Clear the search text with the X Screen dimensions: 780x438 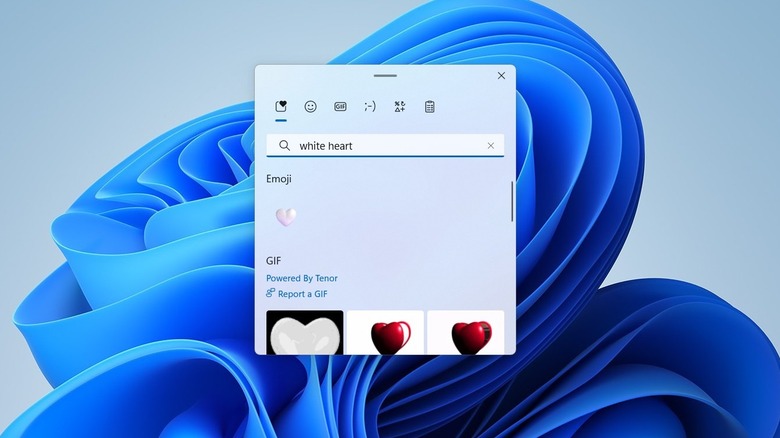tap(491, 146)
